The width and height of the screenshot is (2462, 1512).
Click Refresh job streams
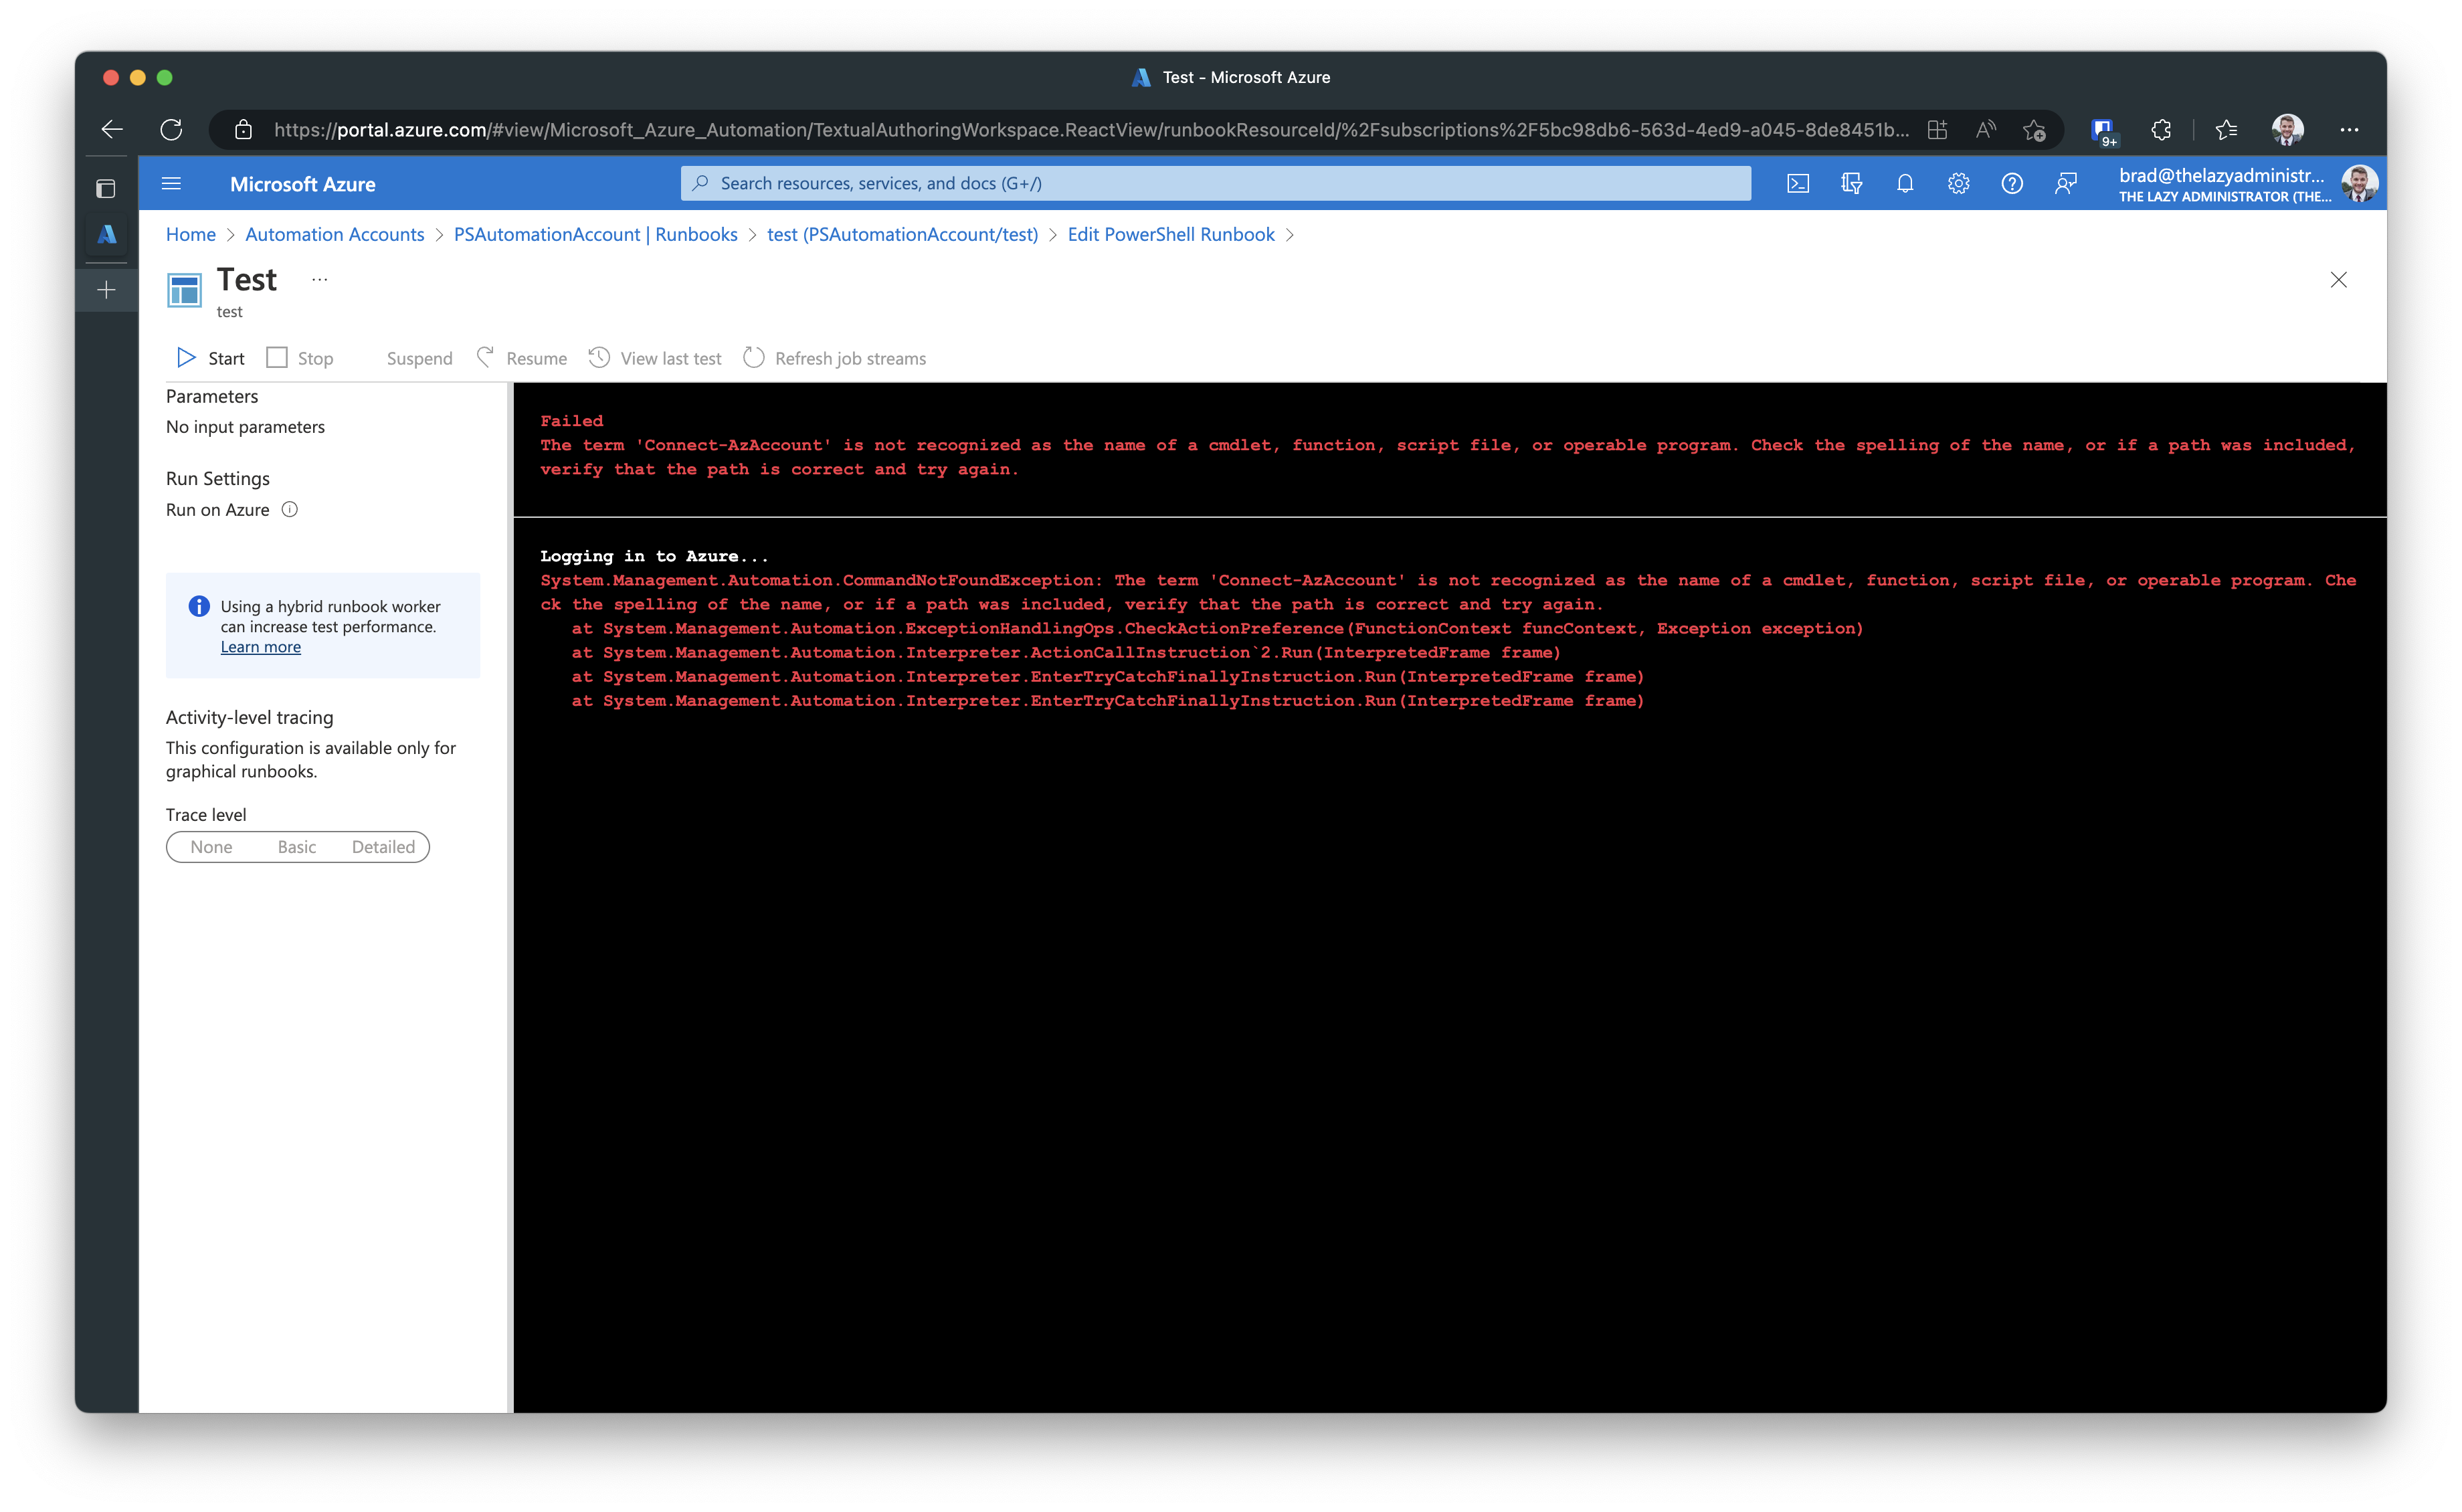835,358
